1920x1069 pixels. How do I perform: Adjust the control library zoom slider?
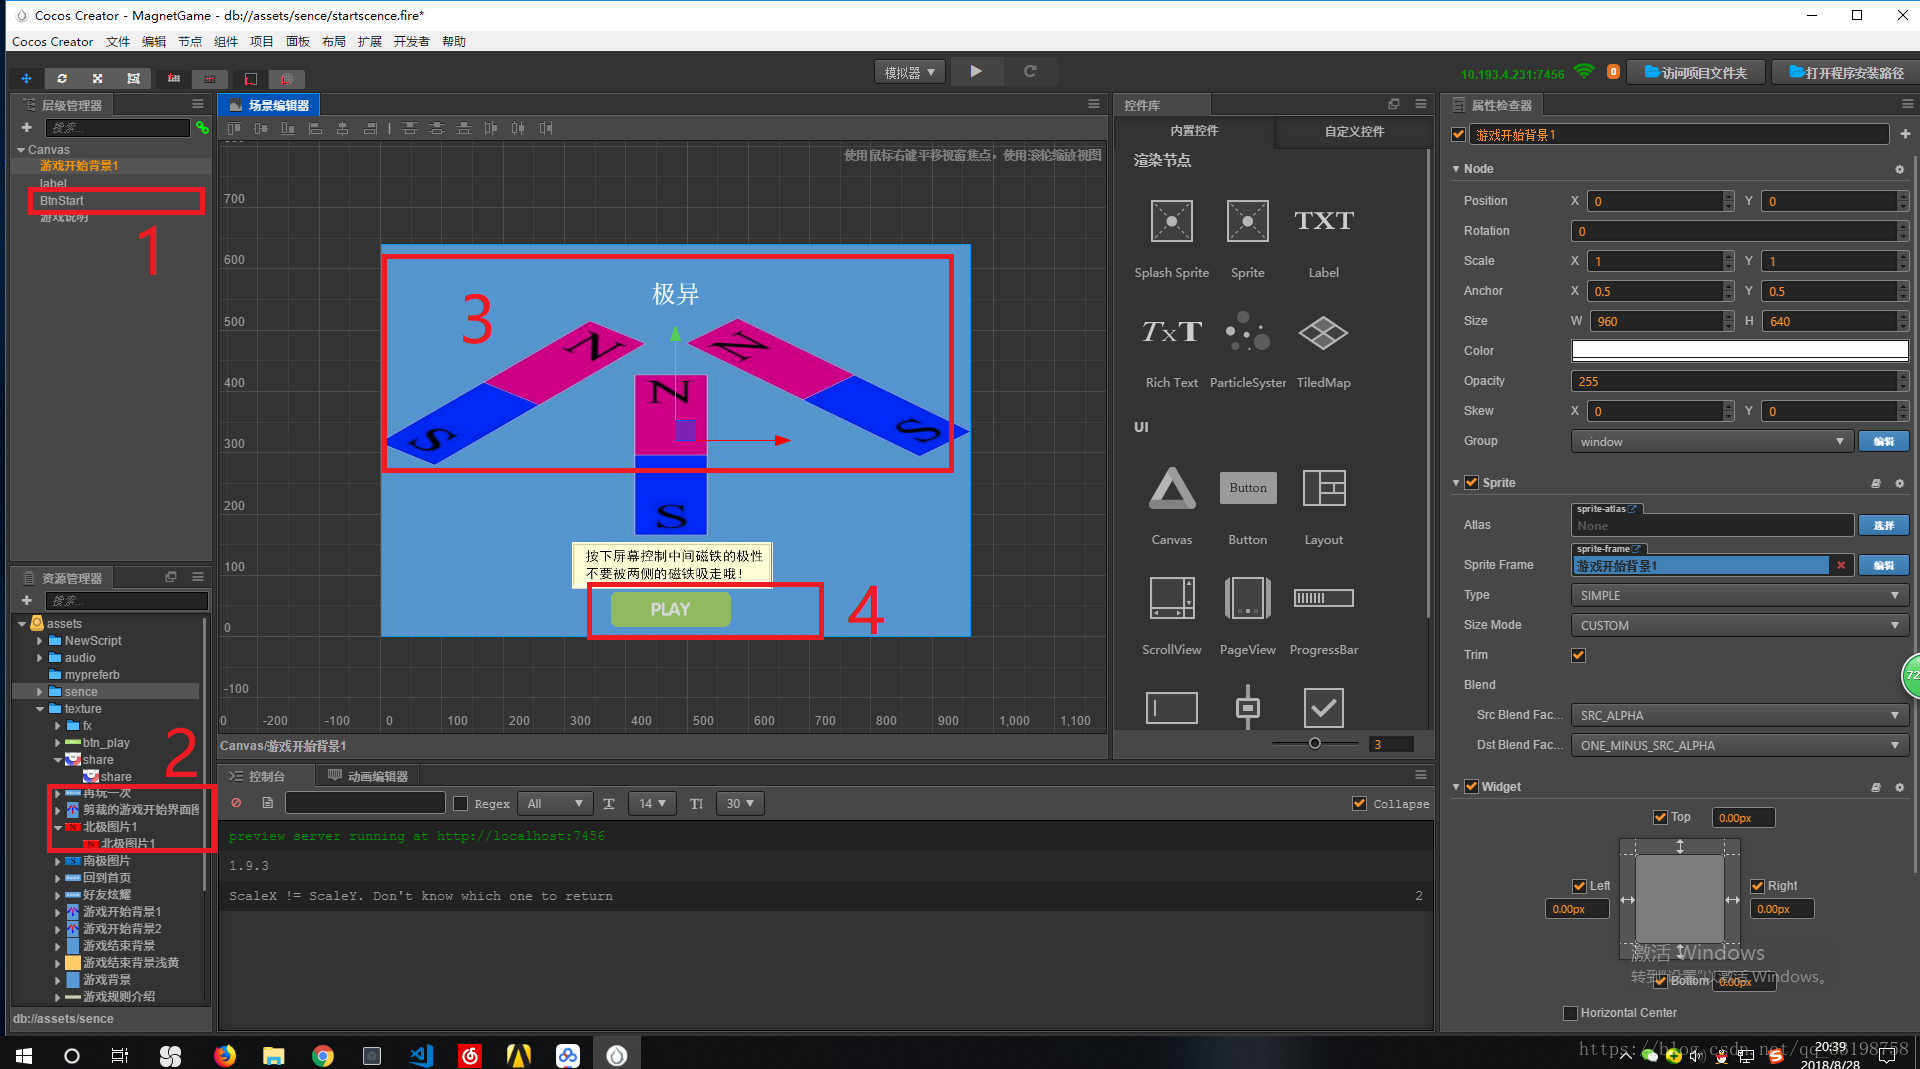[1315, 743]
